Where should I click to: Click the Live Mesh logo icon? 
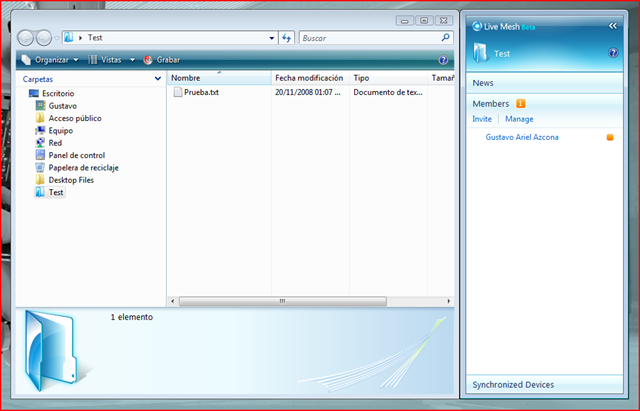(x=477, y=26)
